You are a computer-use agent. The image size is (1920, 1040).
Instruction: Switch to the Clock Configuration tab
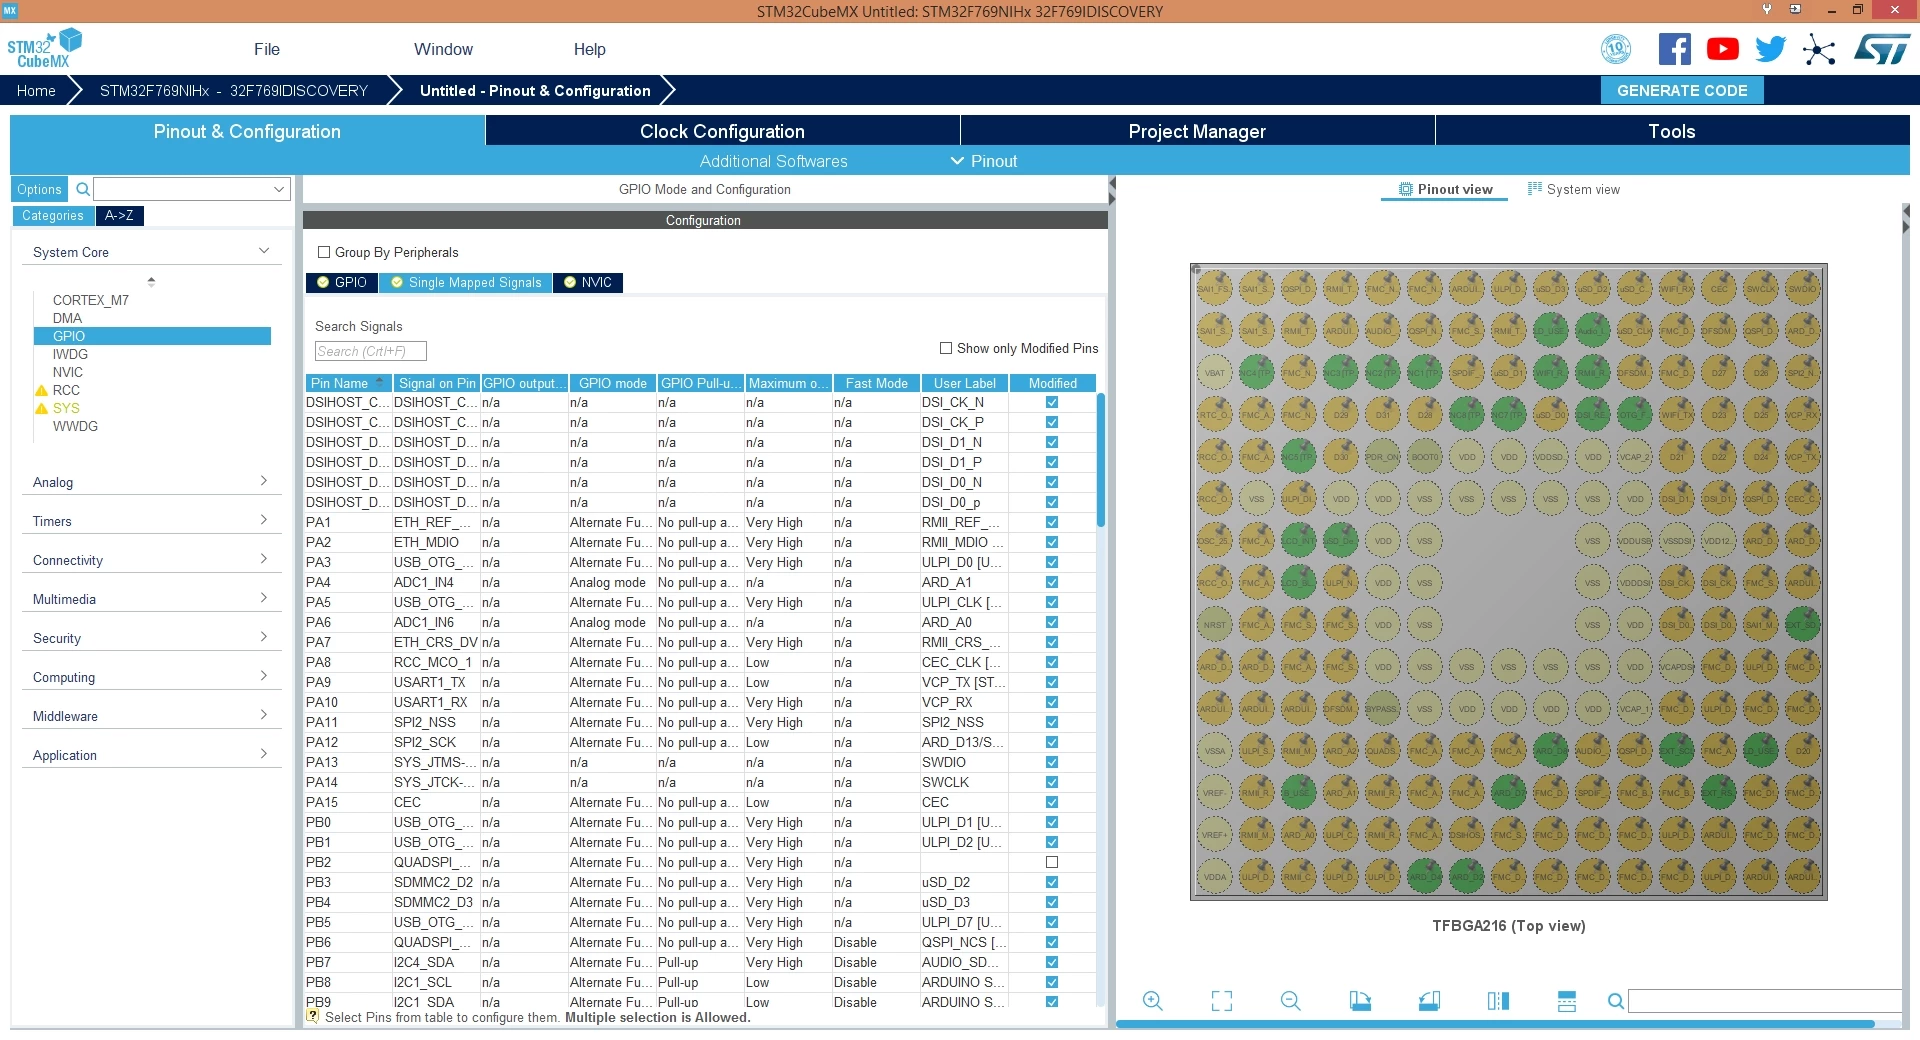pyautogui.click(x=722, y=131)
